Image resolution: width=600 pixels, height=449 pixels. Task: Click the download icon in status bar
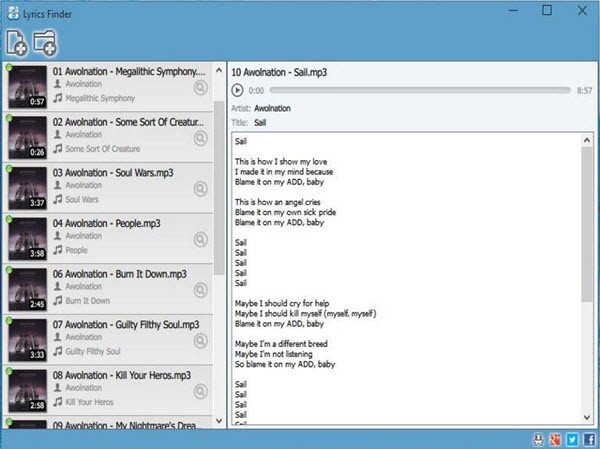coord(538,439)
